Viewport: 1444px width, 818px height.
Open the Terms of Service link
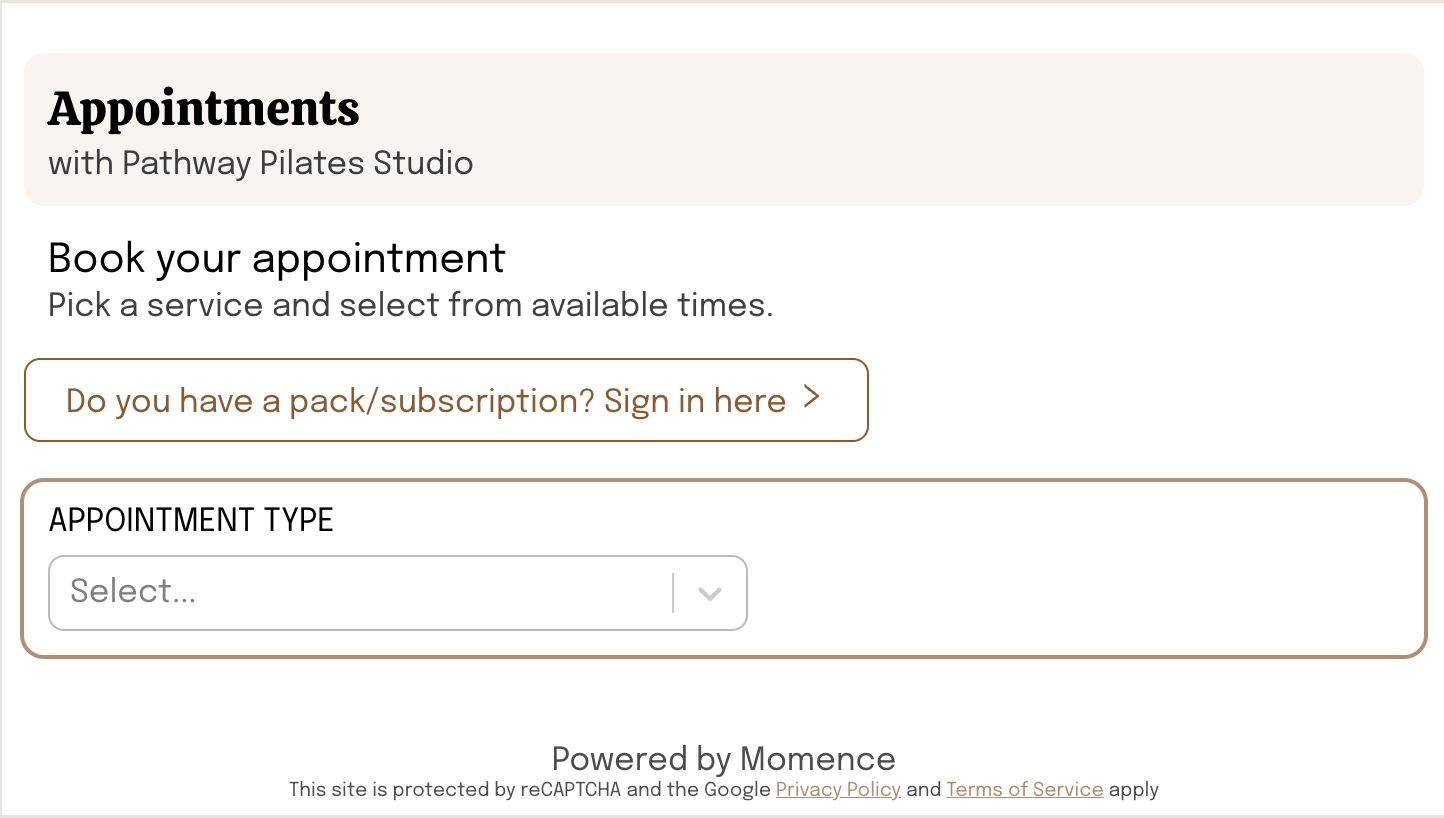(1025, 789)
